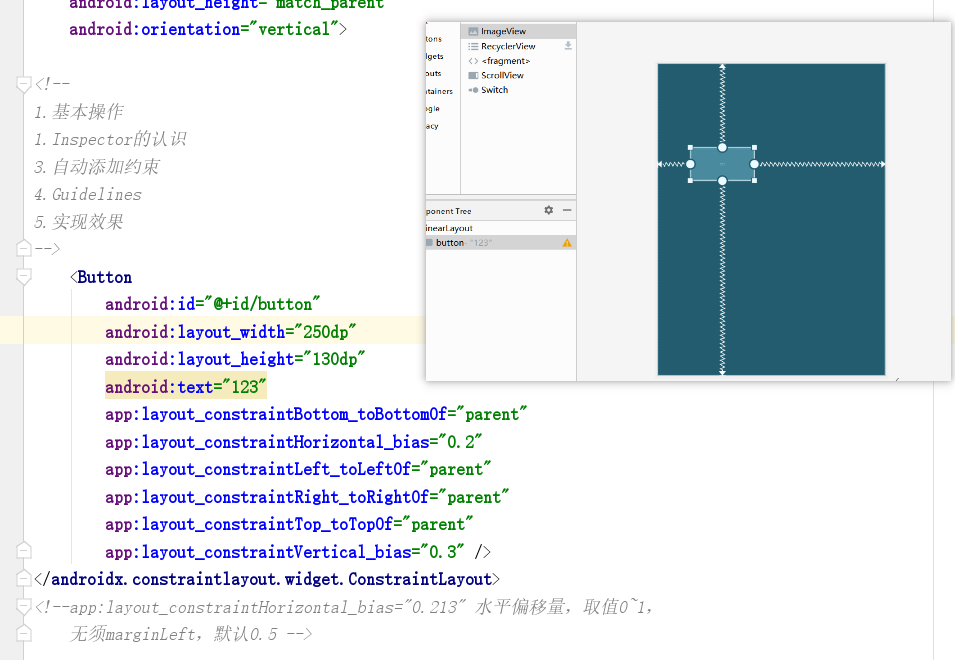Click the warning icon on button row
955x660 pixels.
pos(567,243)
